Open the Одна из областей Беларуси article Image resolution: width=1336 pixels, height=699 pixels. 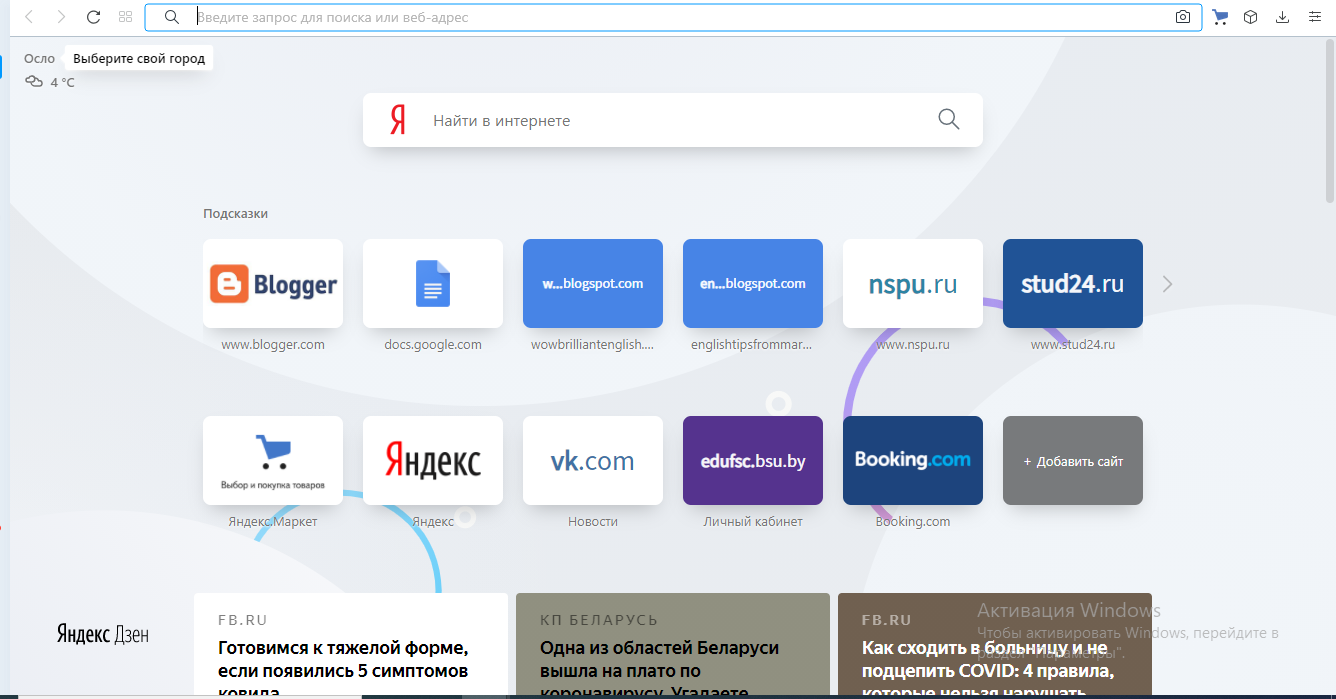(673, 645)
